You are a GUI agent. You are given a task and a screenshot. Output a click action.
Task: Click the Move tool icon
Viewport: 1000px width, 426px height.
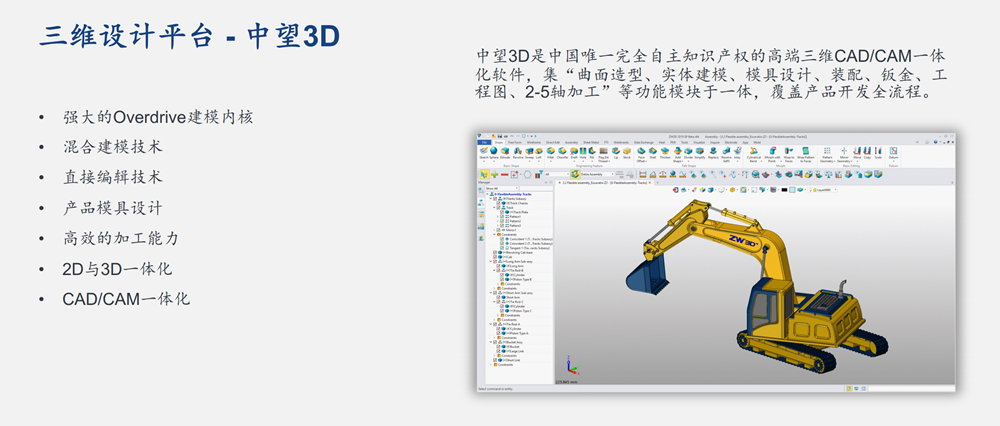[x=857, y=152]
